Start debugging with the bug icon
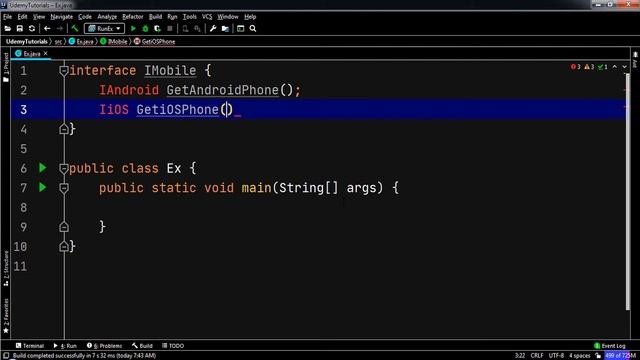The image size is (640, 360). click(x=145, y=29)
